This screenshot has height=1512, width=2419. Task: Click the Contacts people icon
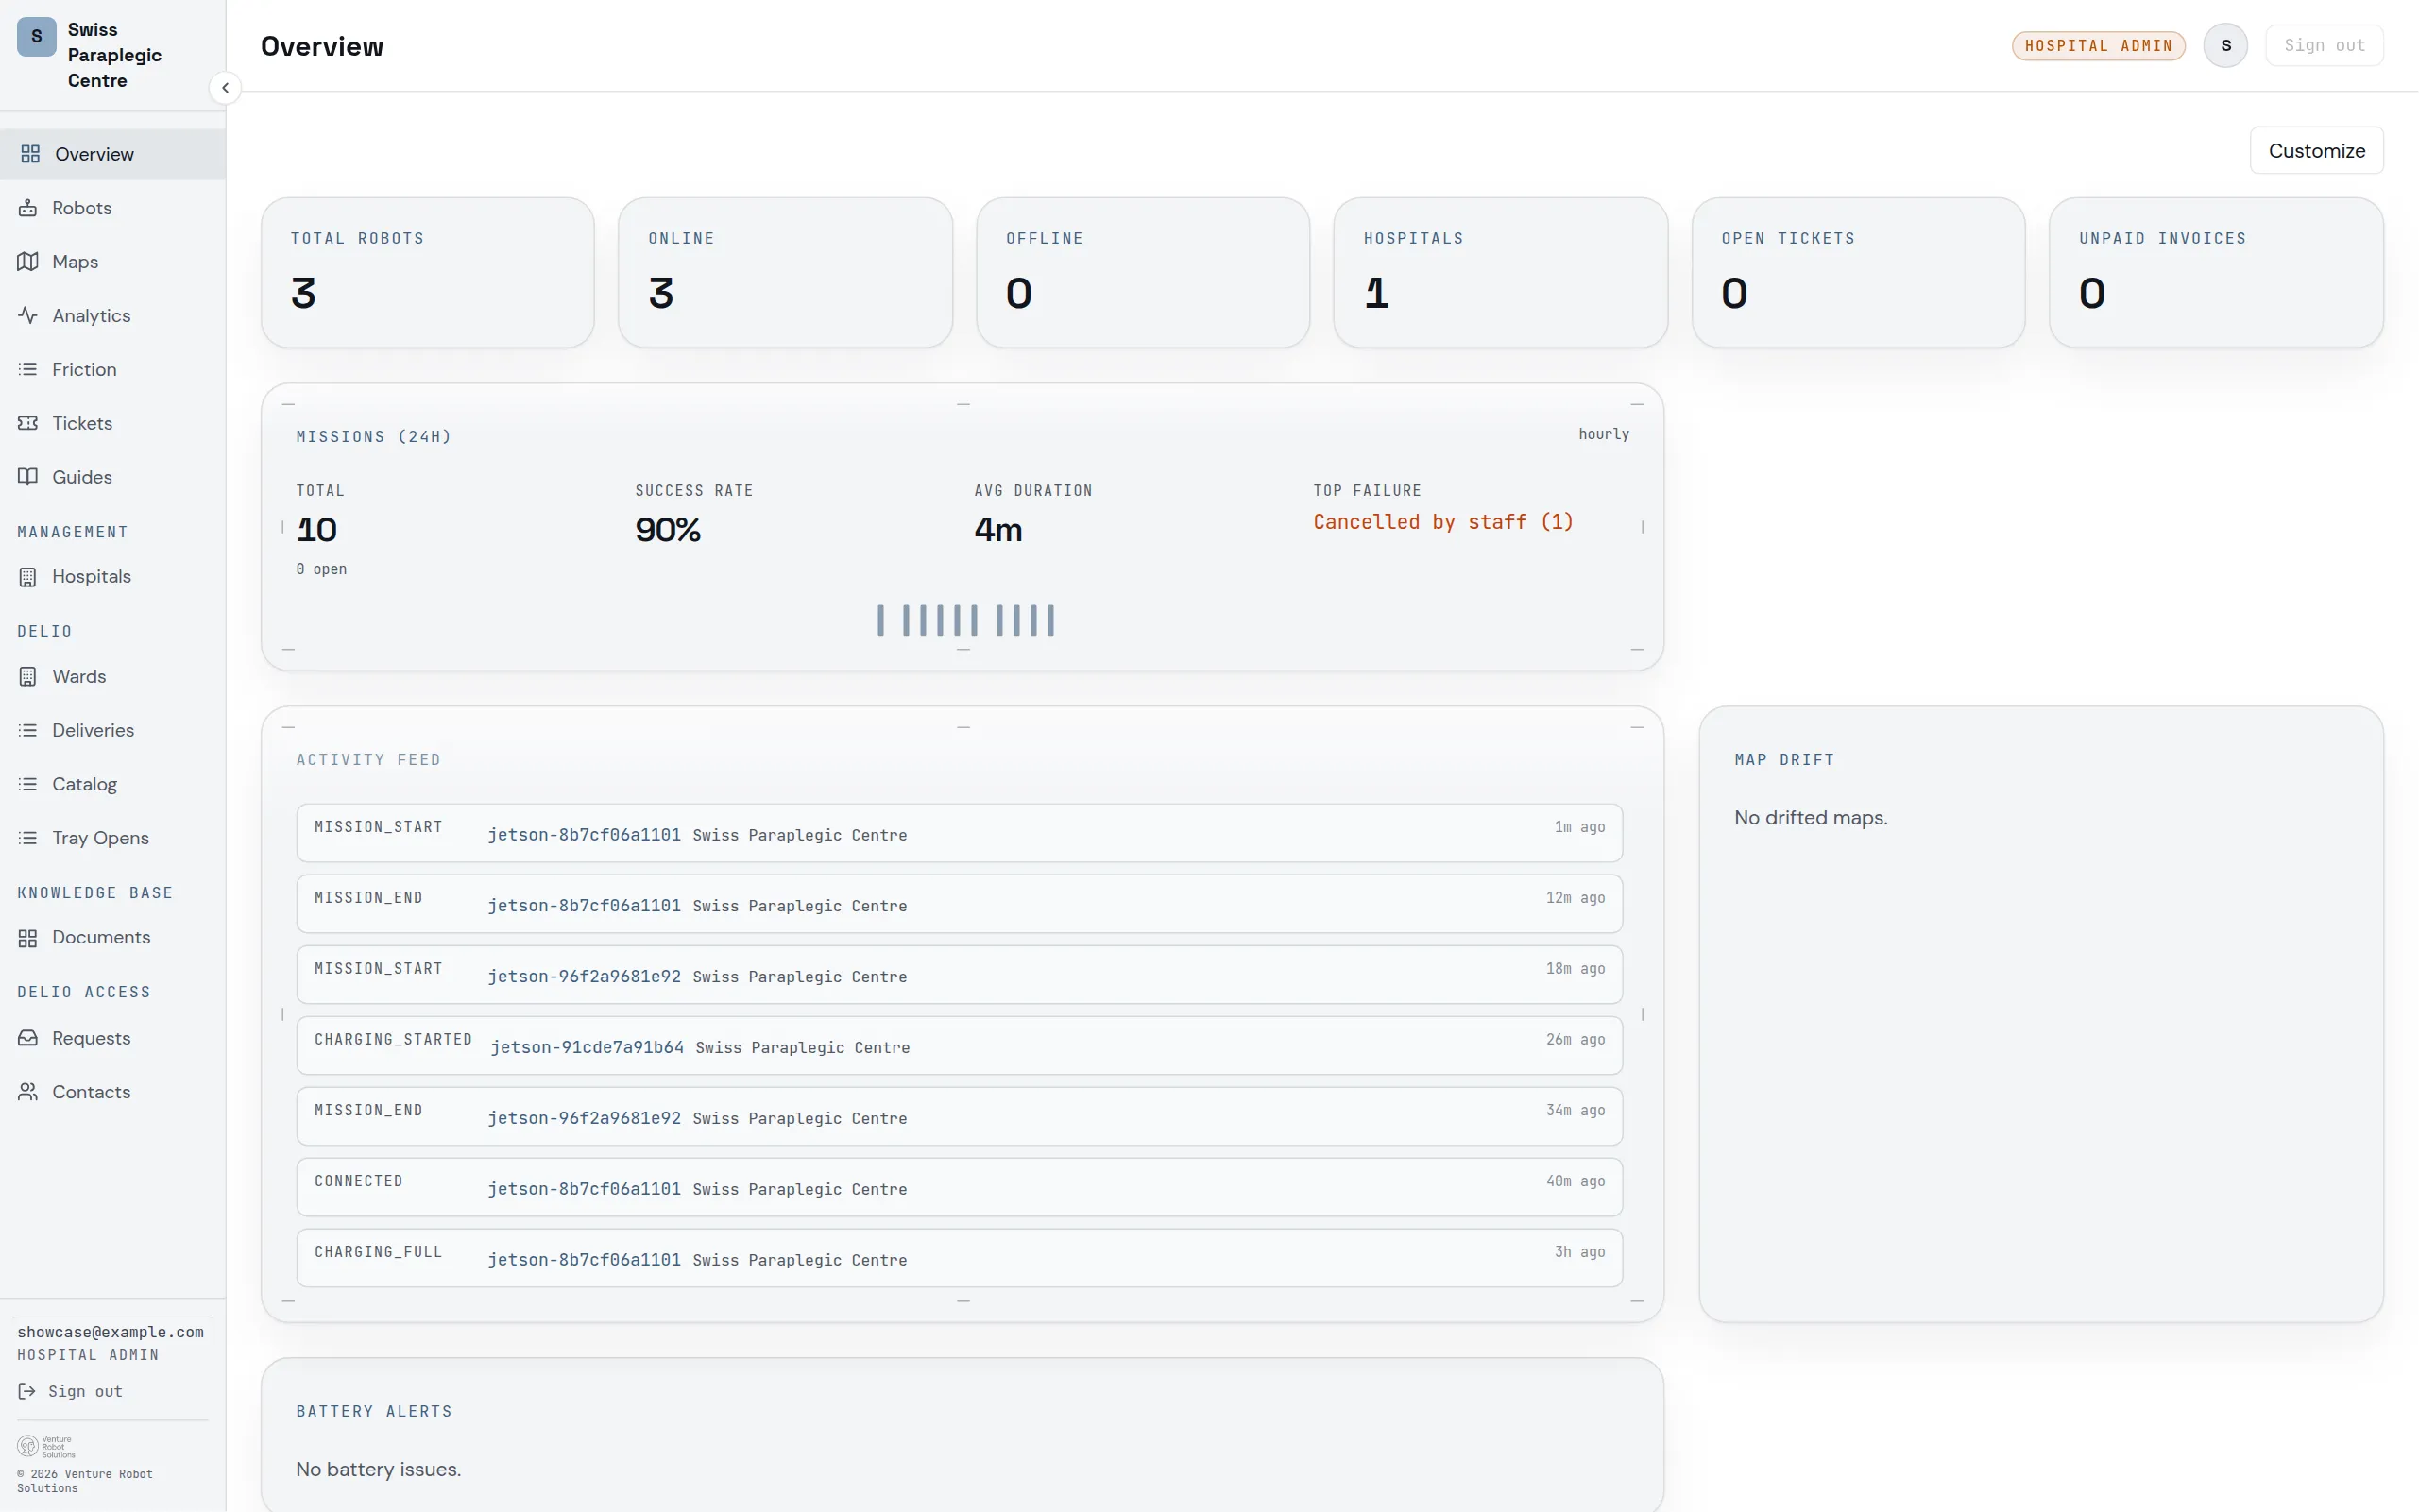click(28, 1092)
